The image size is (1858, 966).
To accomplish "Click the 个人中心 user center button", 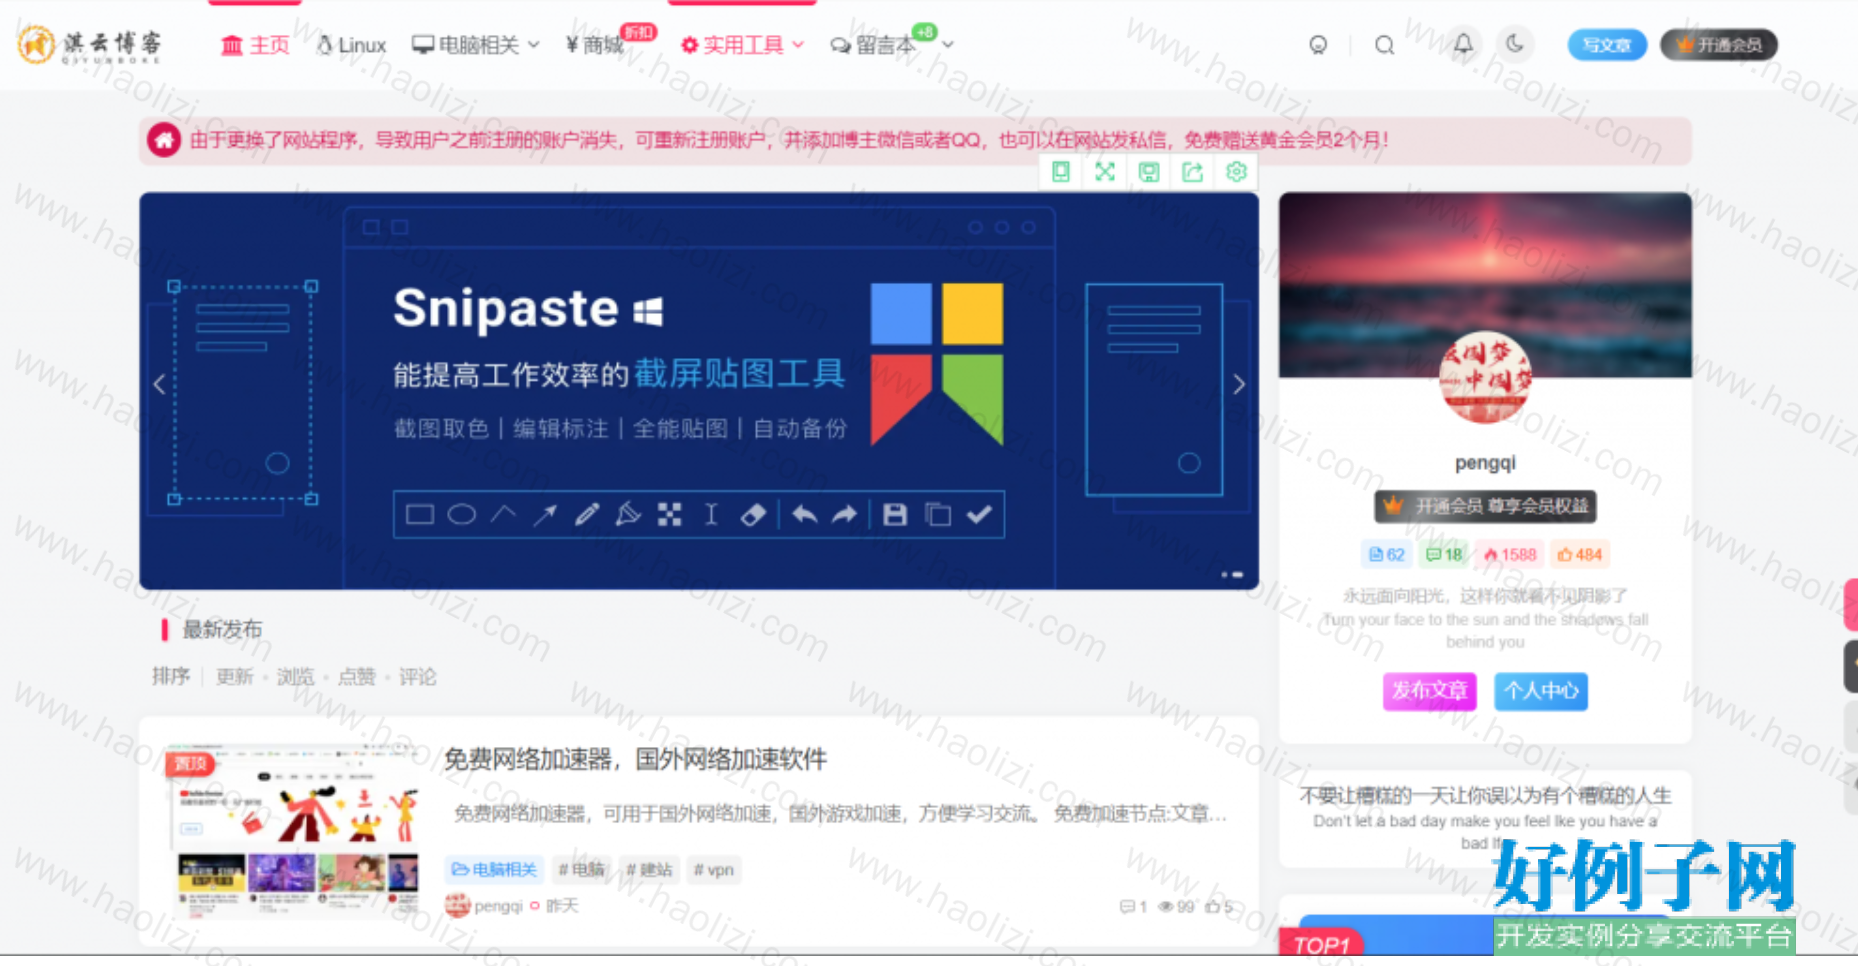I will (1541, 691).
